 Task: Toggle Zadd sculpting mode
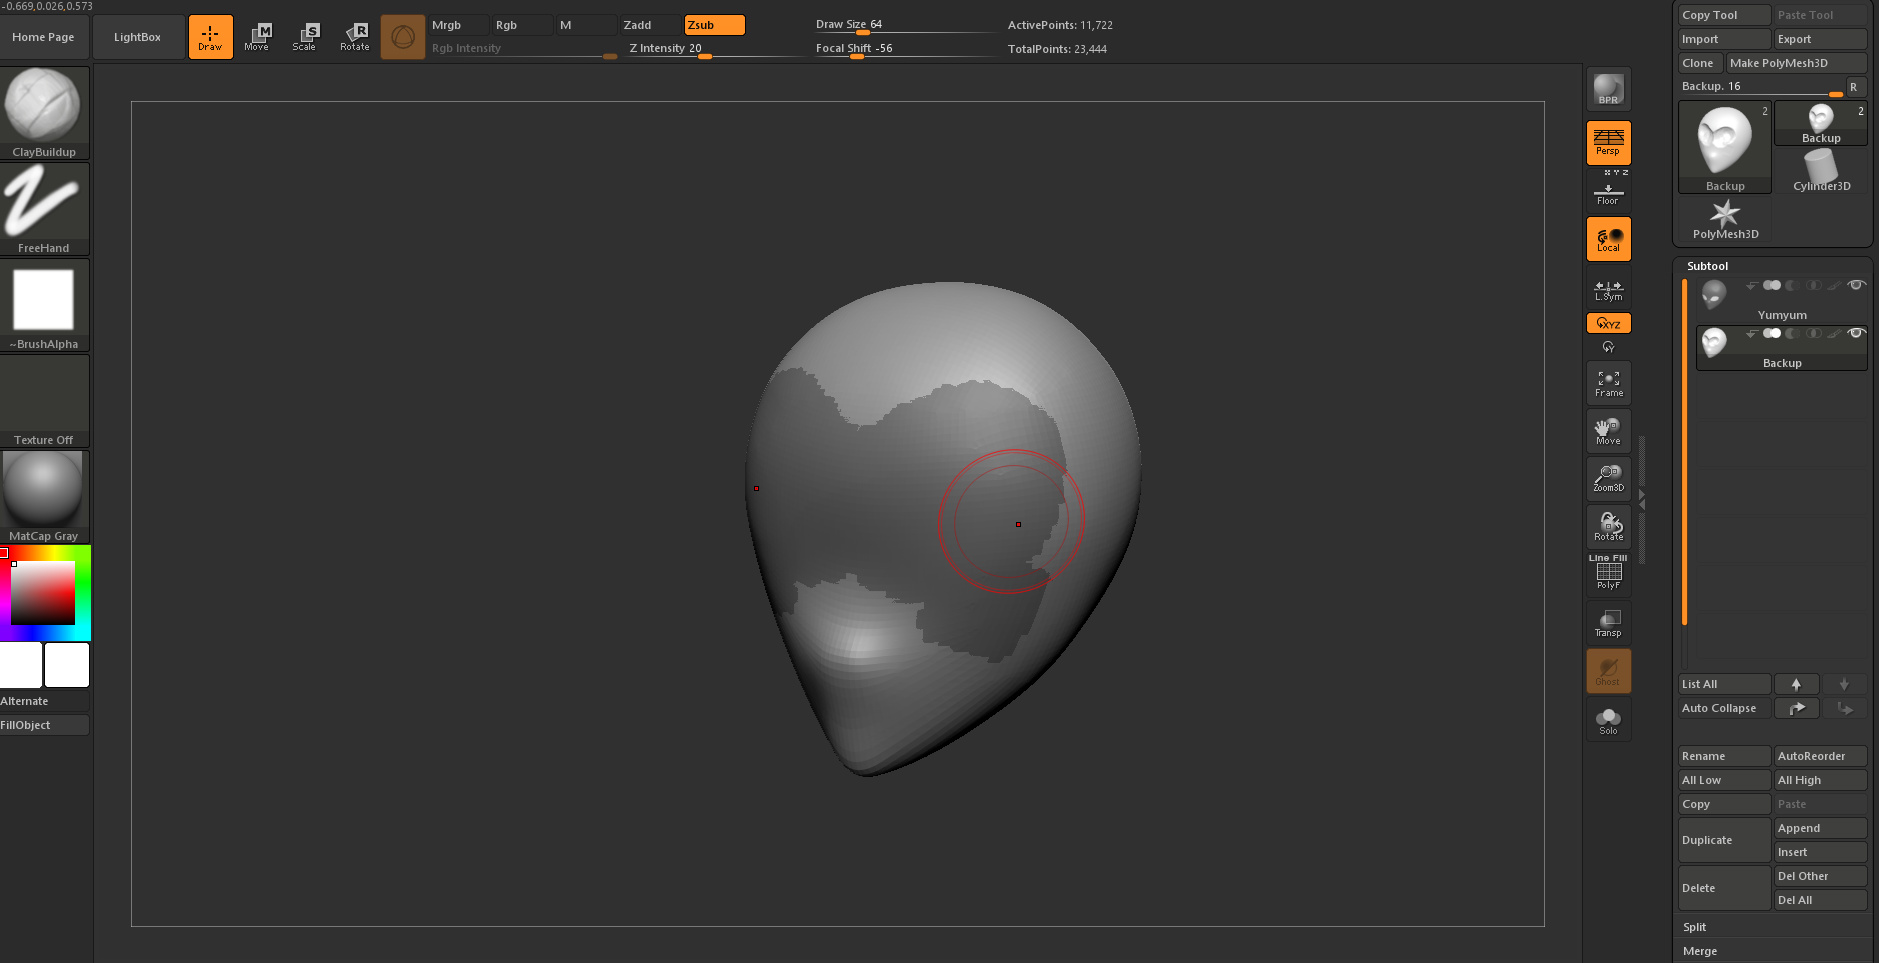pyautogui.click(x=637, y=25)
